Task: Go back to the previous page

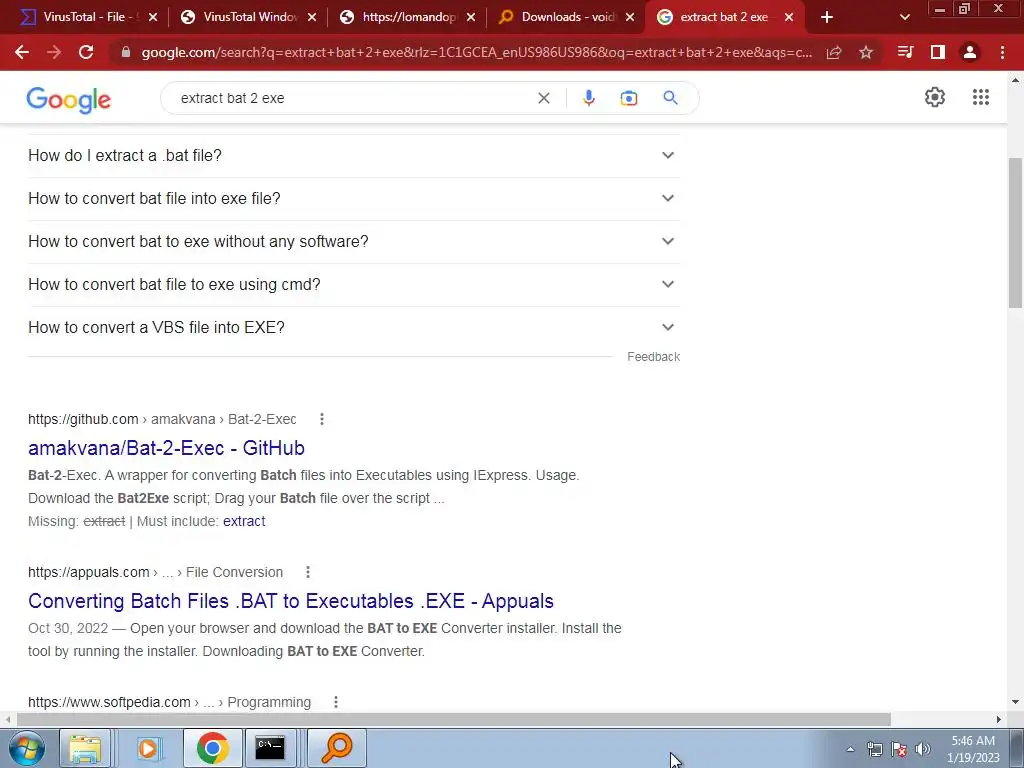Action: point(22,52)
